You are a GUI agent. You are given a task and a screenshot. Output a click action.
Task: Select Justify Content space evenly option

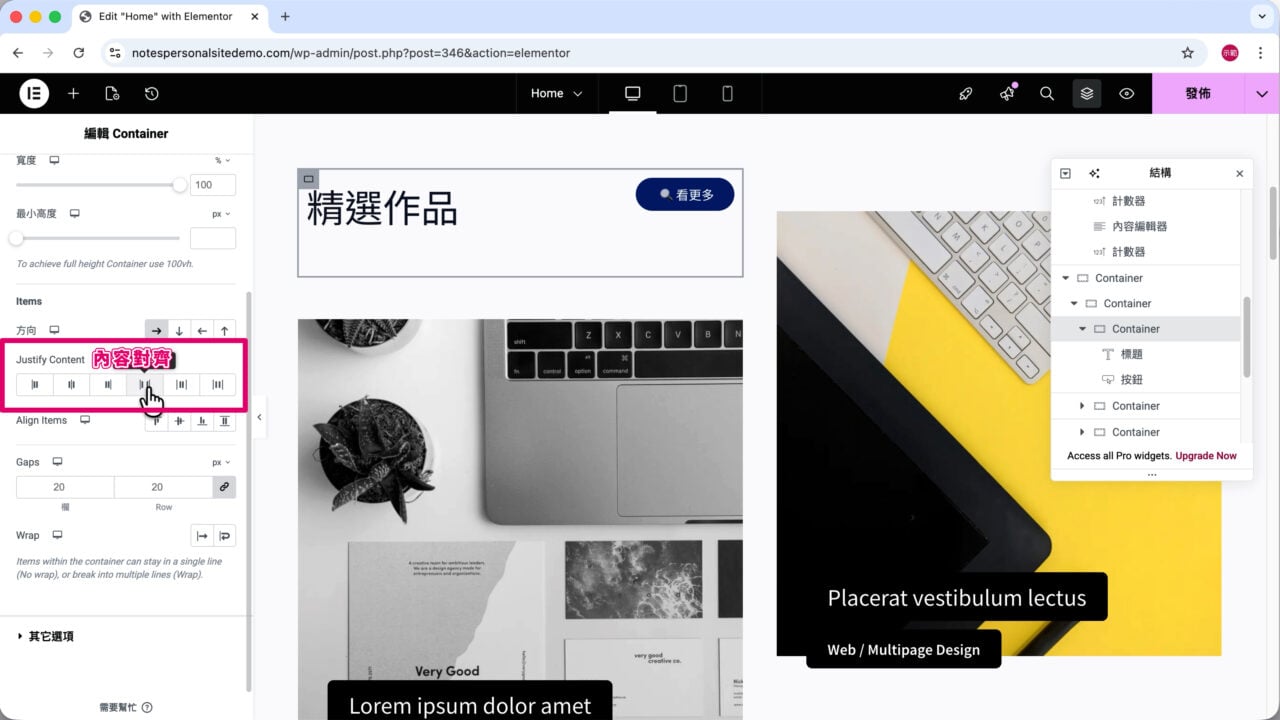coord(218,385)
